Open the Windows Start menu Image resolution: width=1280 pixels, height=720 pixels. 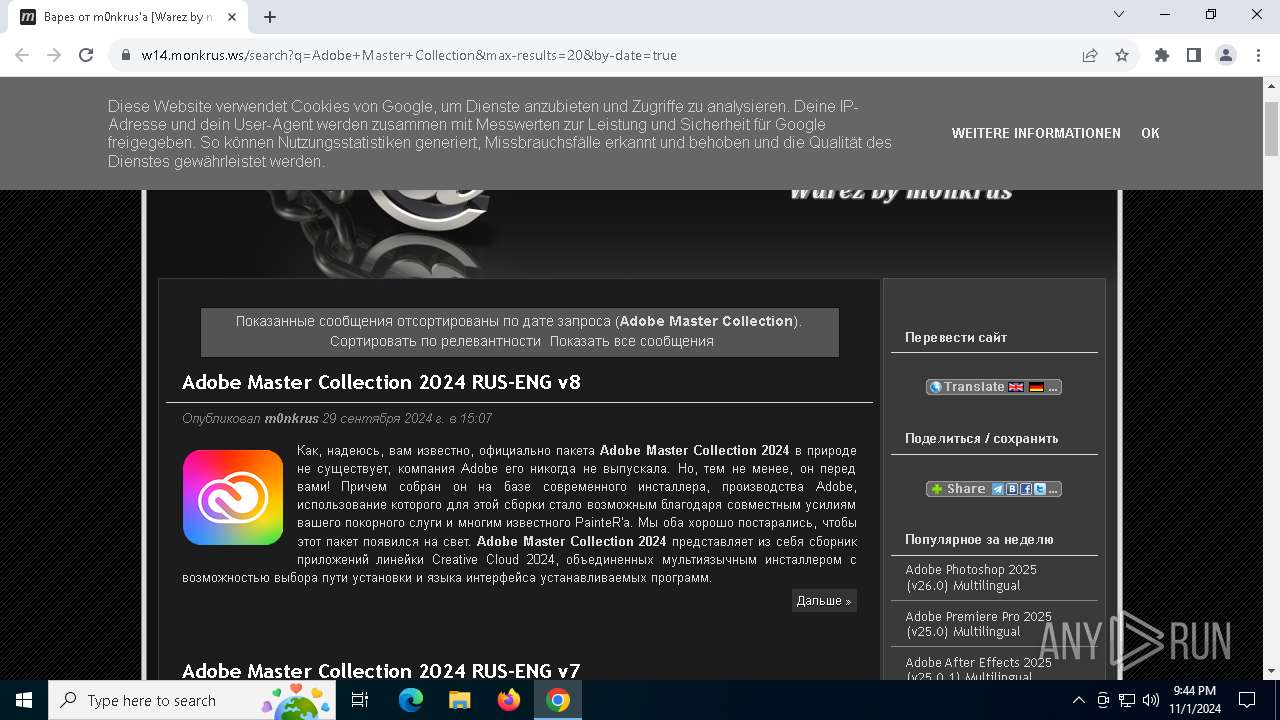pos(24,700)
